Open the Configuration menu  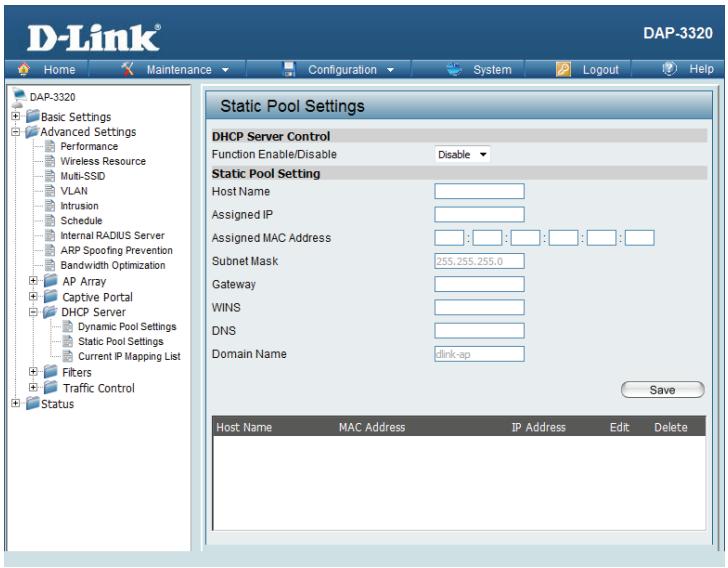click(x=342, y=70)
